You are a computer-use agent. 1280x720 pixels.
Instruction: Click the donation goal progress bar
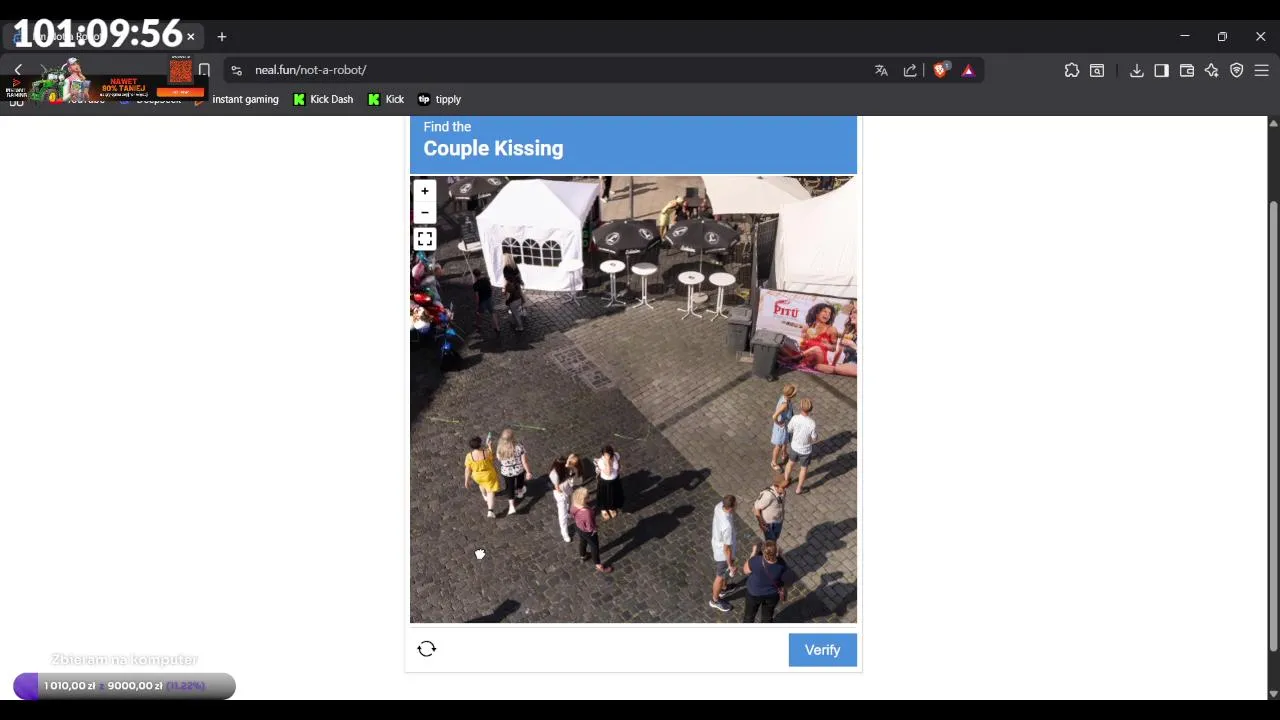[124, 686]
